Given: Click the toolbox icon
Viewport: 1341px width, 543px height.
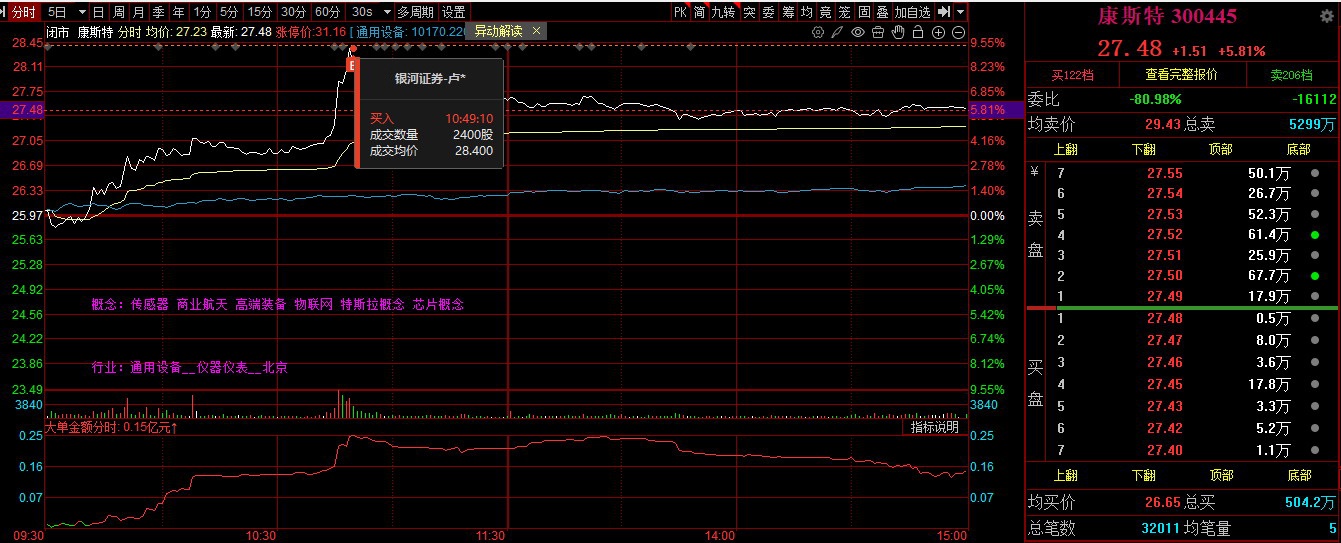Looking at the screenshot, I should pos(877,32).
